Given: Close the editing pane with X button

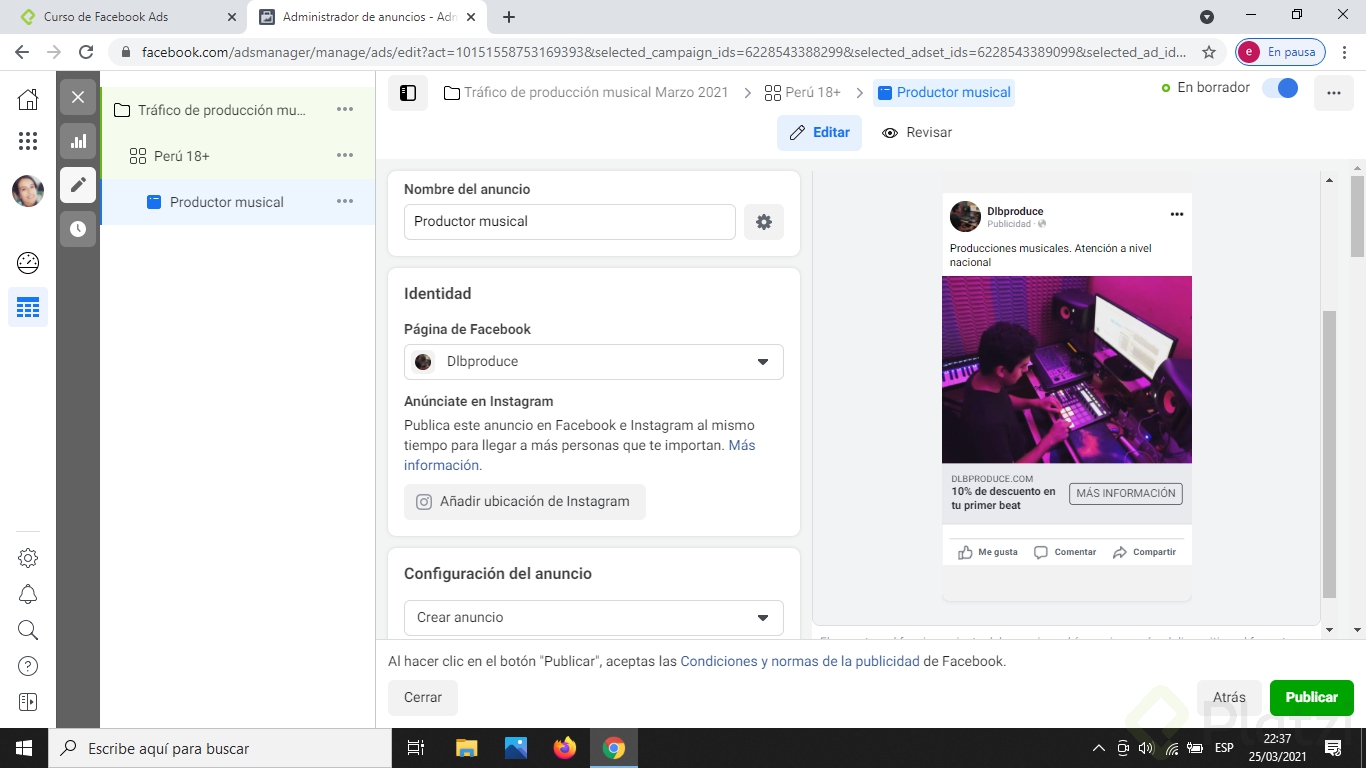Looking at the screenshot, I should [x=78, y=97].
